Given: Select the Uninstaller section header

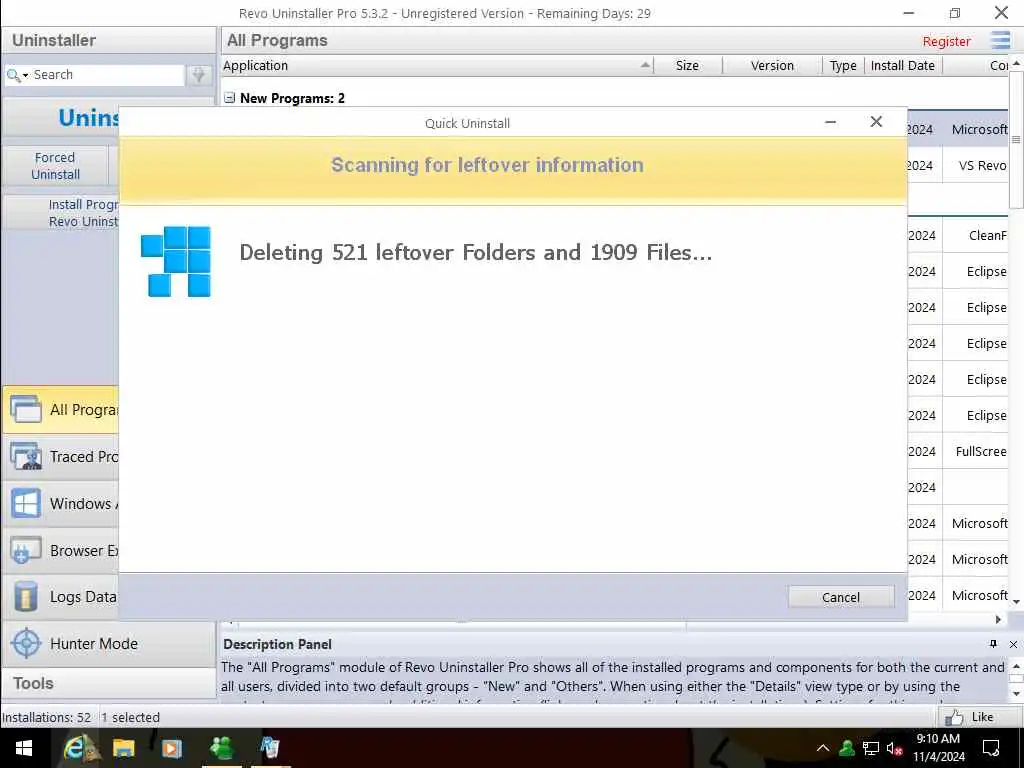Looking at the screenshot, I should coord(108,40).
